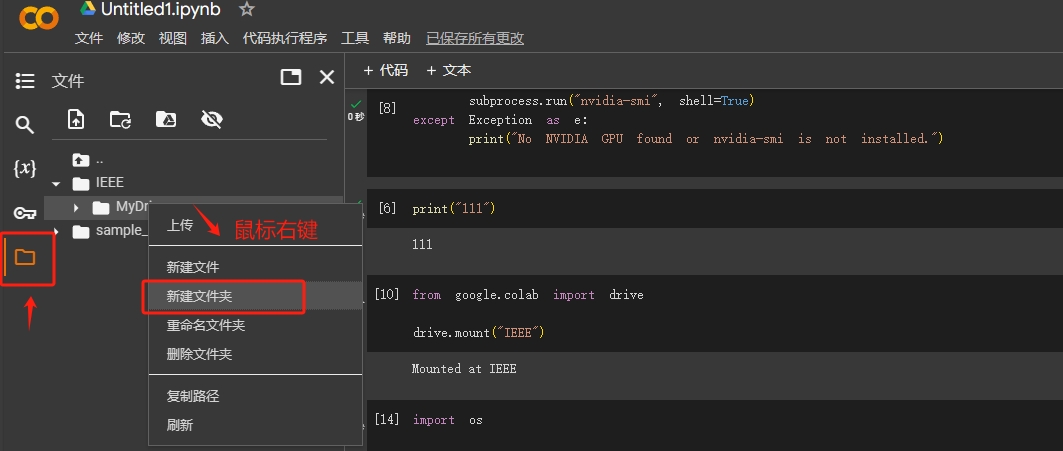
Task: Open the variables {x} panel
Action: [x=25, y=168]
